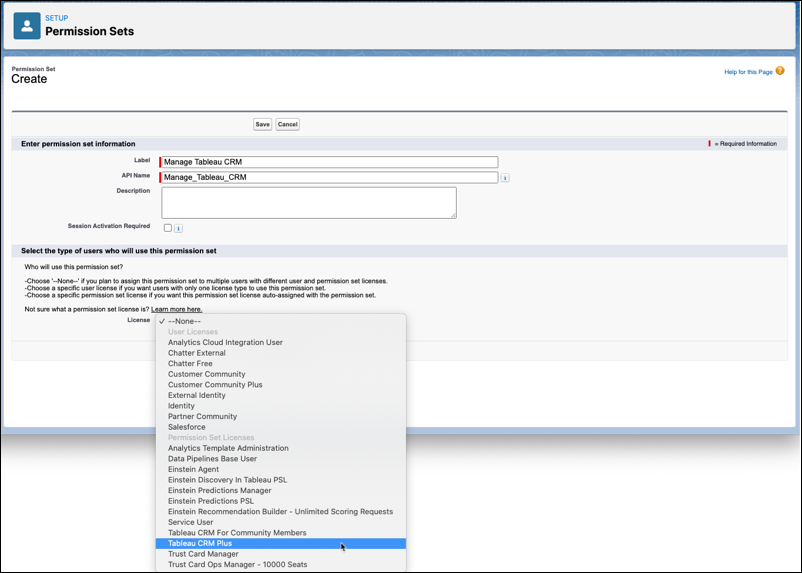Click the Permission Sets user icon

[x=27, y=26]
